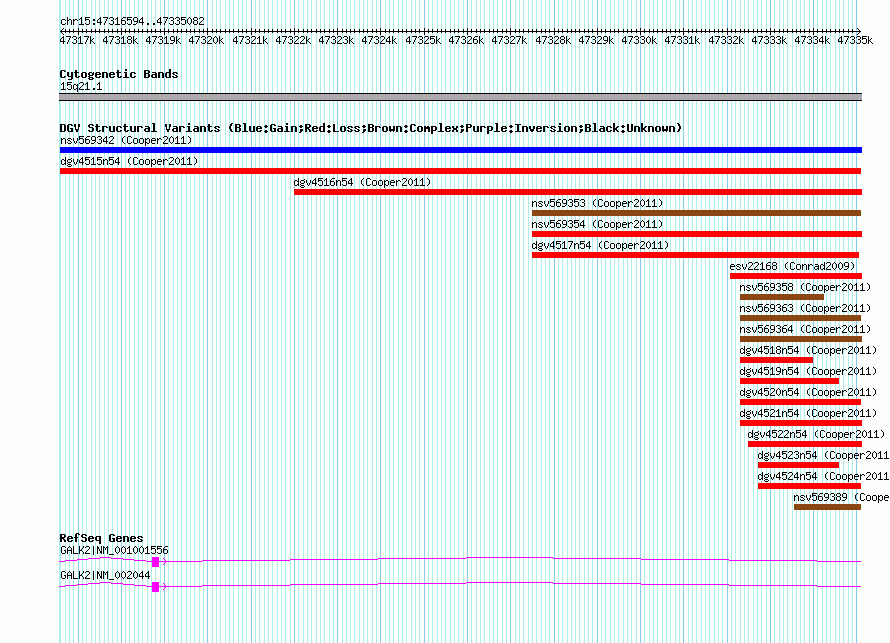Click the brown nsv569363 variant bar

(800, 318)
